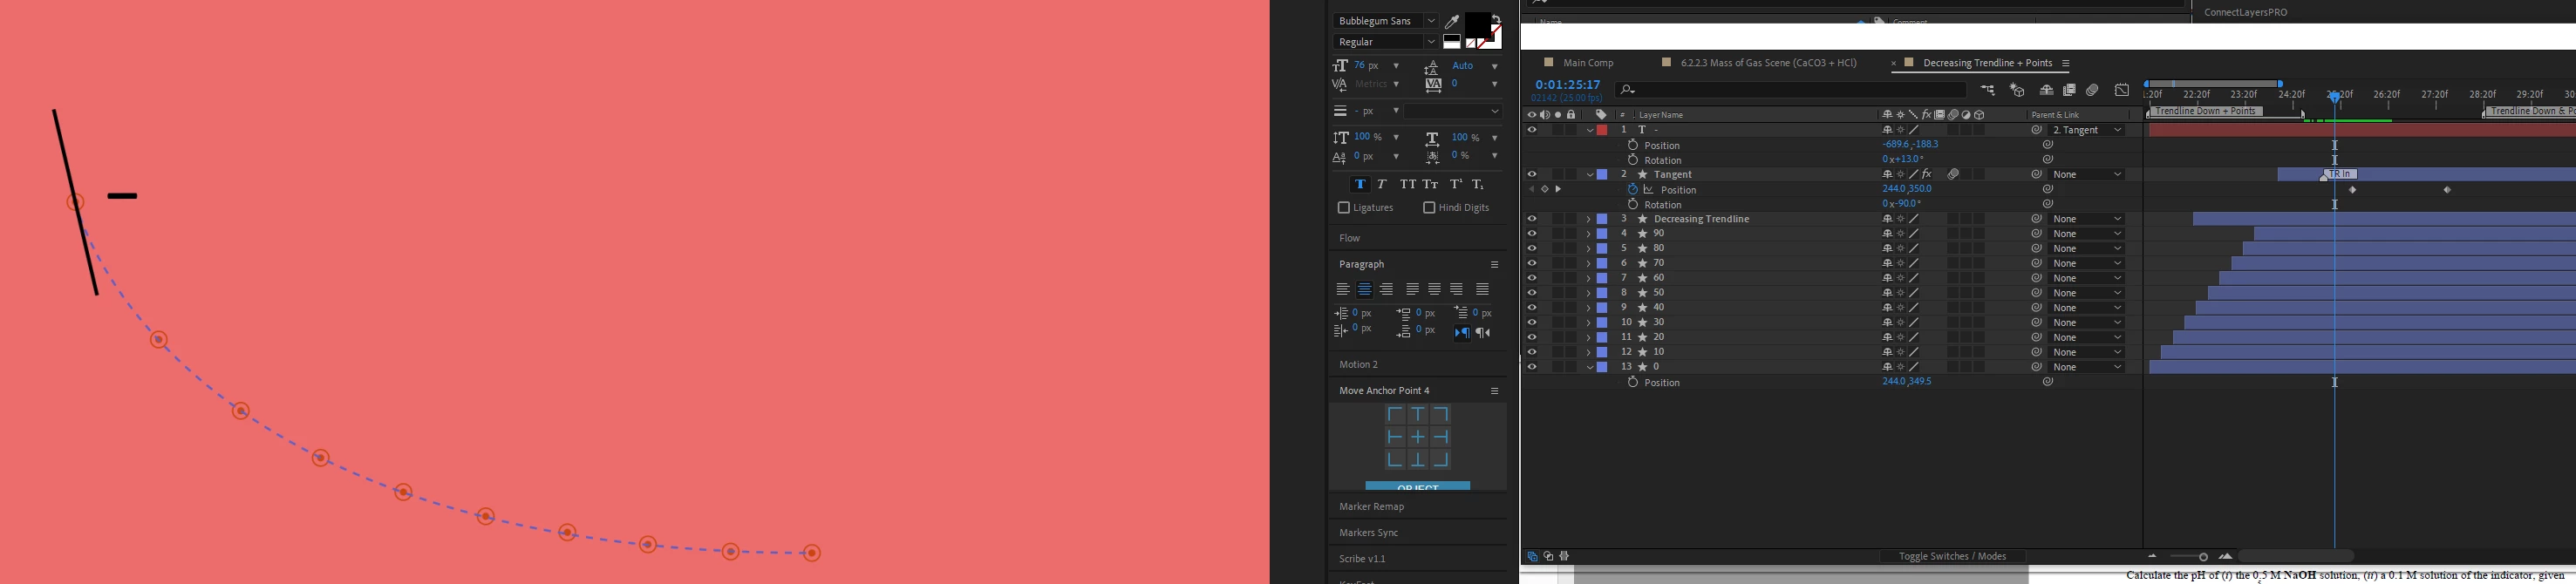Hide the Decreasing Trendline layer
The image size is (2576, 584).
(1531, 219)
